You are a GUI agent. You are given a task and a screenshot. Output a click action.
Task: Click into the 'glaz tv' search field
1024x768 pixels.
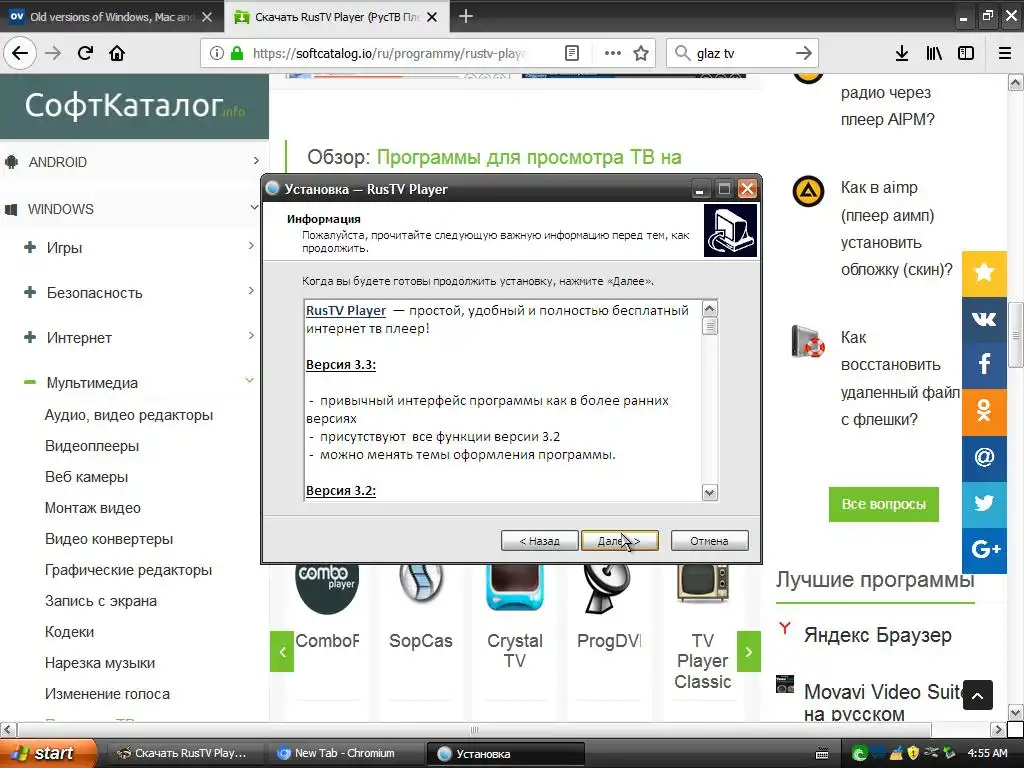tap(741, 53)
